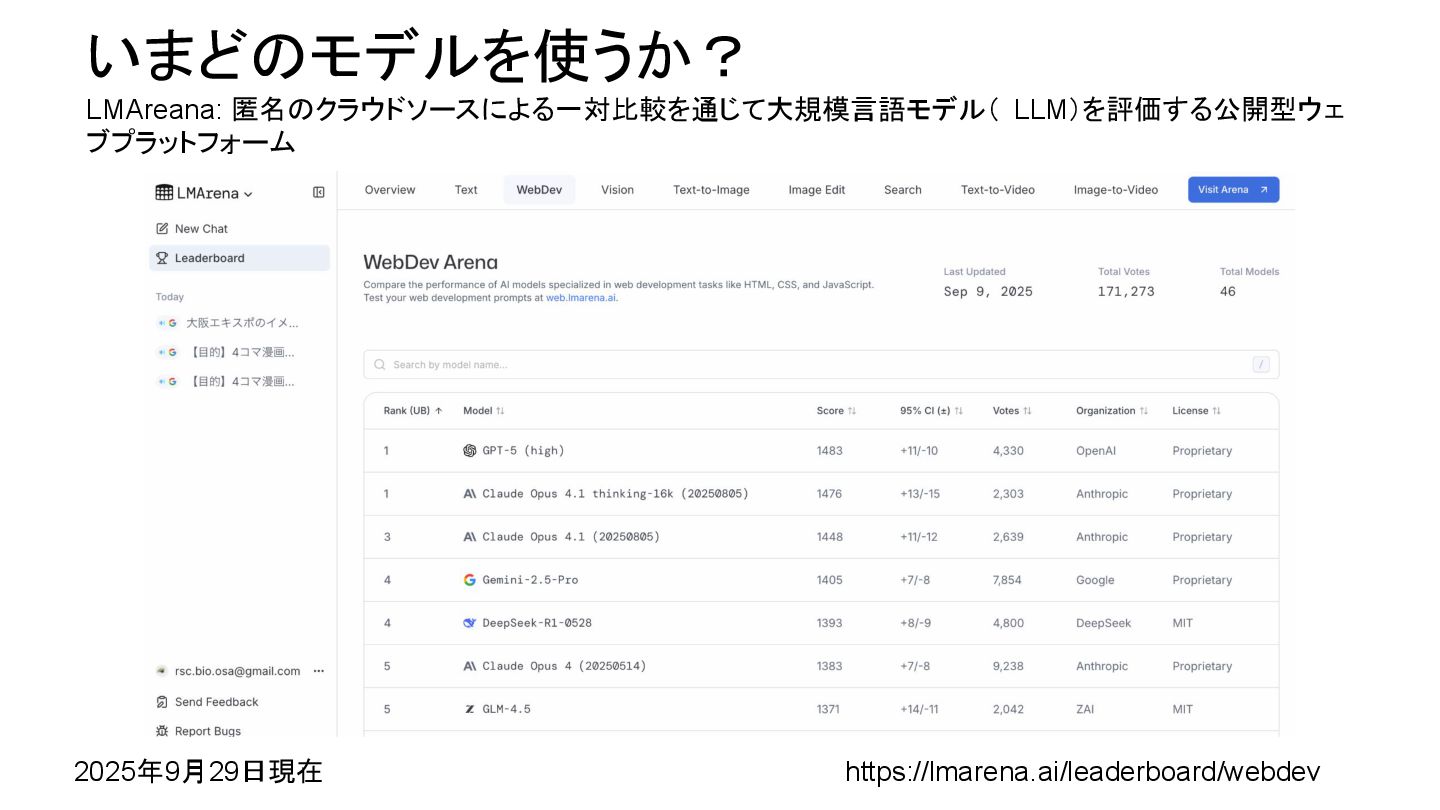1440x810 pixels.
Task: Open the Image Edit tab
Action: pyautogui.click(x=817, y=190)
